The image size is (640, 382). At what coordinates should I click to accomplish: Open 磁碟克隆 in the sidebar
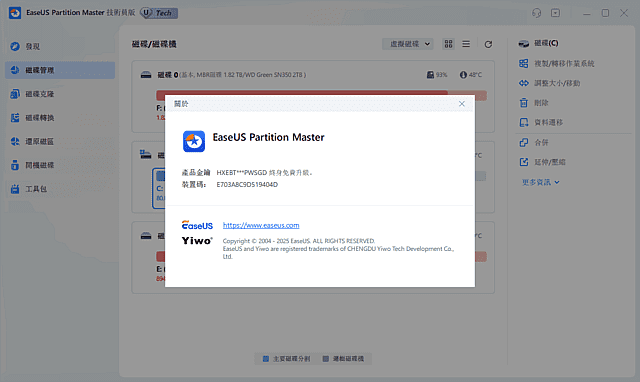tap(60, 94)
